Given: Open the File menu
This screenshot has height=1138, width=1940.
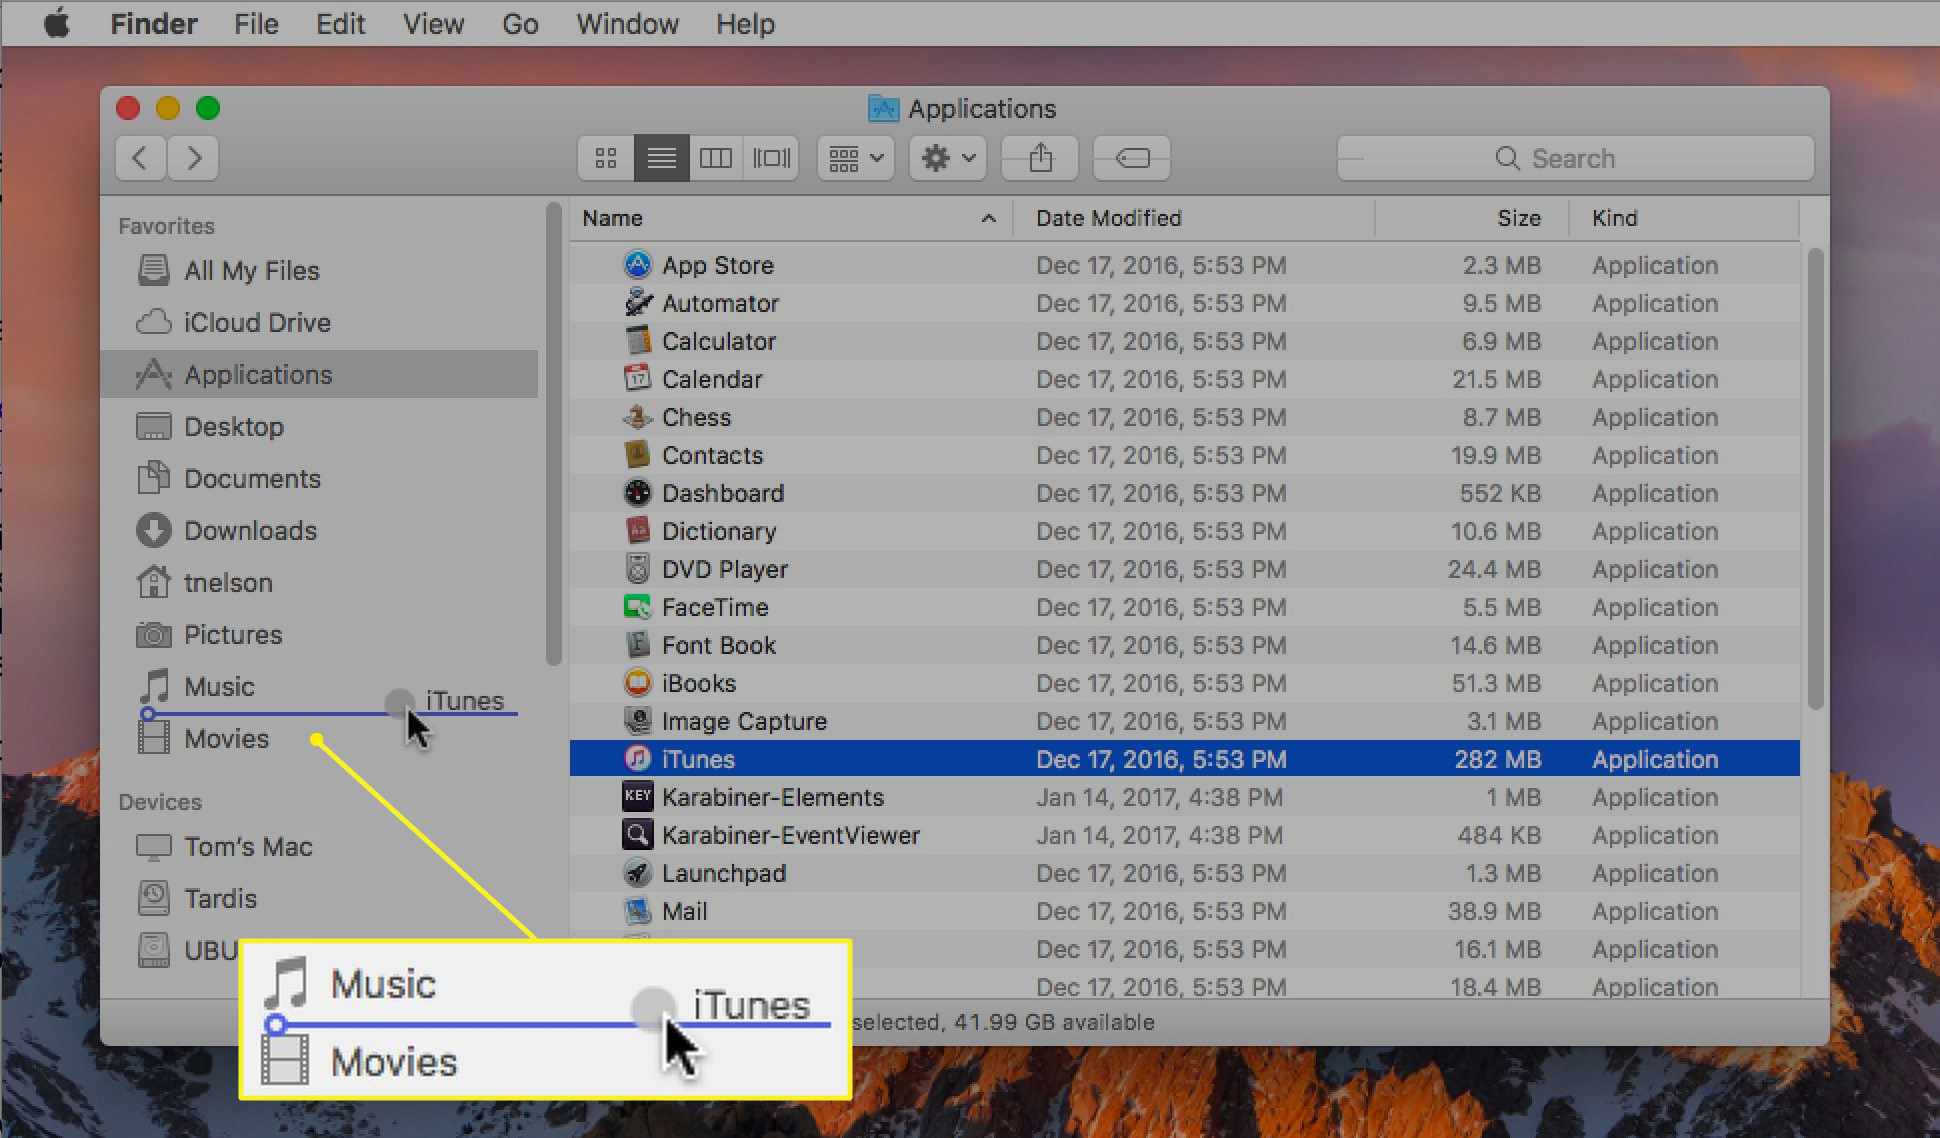Looking at the screenshot, I should point(256,23).
